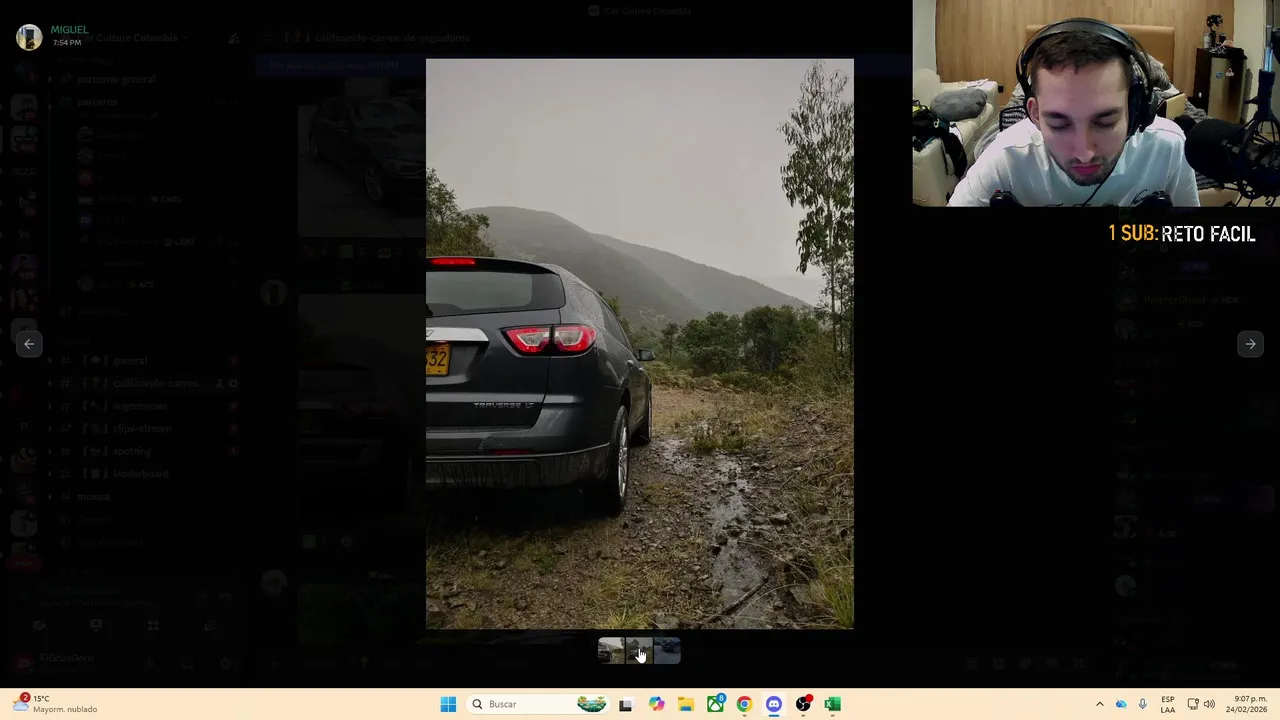Click the MIGUEL username above the timestamp
Screen dimensions: 1280x720
(x=69, y=30)
